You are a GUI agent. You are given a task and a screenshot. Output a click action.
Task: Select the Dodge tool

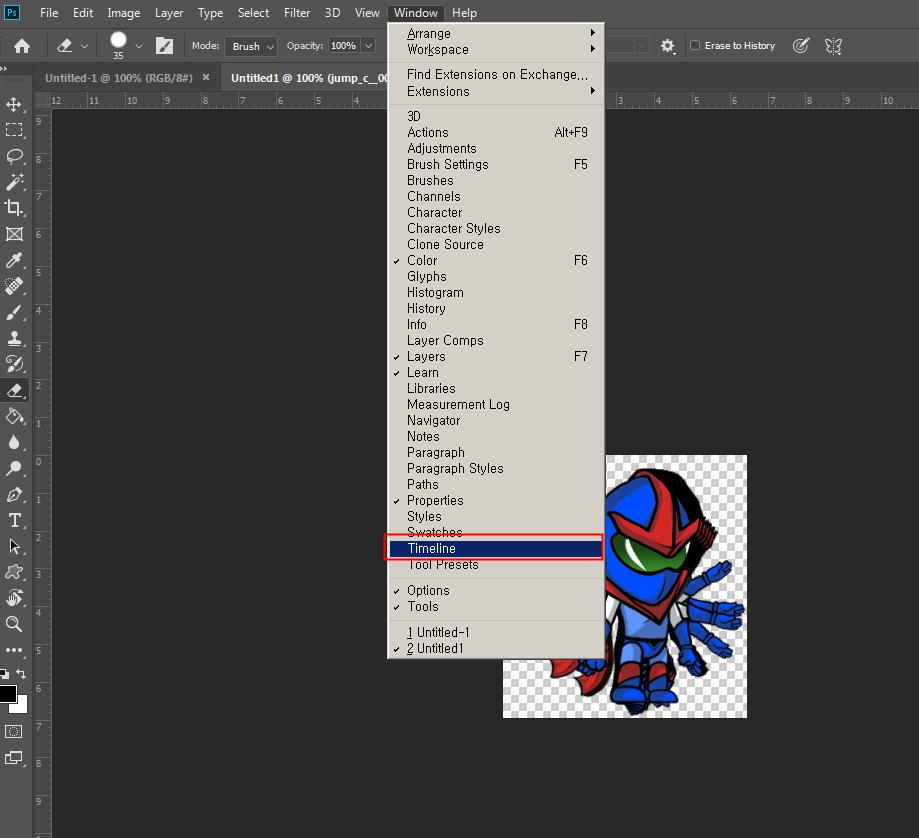click(14, 468)
